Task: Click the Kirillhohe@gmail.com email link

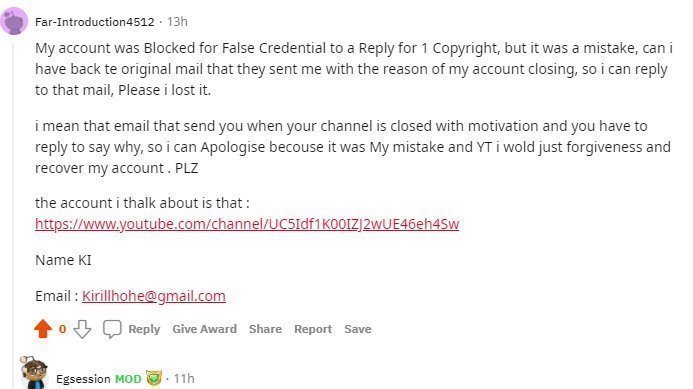Action: click(154, 296)
